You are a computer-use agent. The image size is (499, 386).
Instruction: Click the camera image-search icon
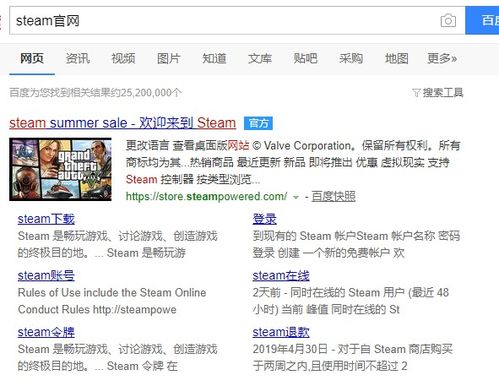(448, 21)
